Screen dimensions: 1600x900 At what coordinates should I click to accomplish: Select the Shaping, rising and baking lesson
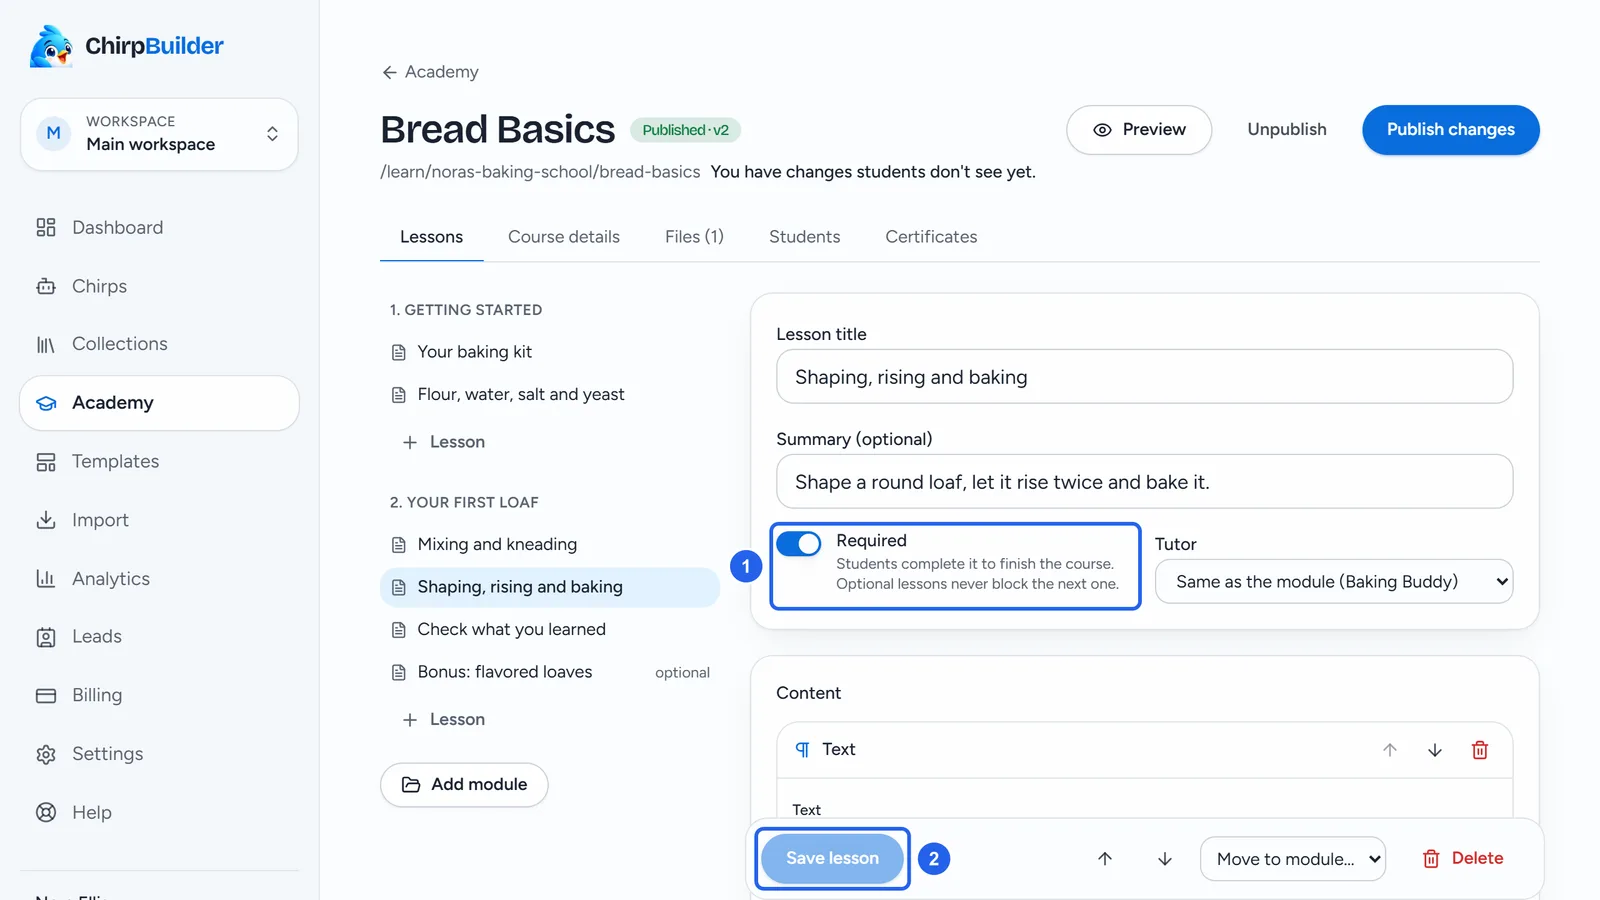550,587
